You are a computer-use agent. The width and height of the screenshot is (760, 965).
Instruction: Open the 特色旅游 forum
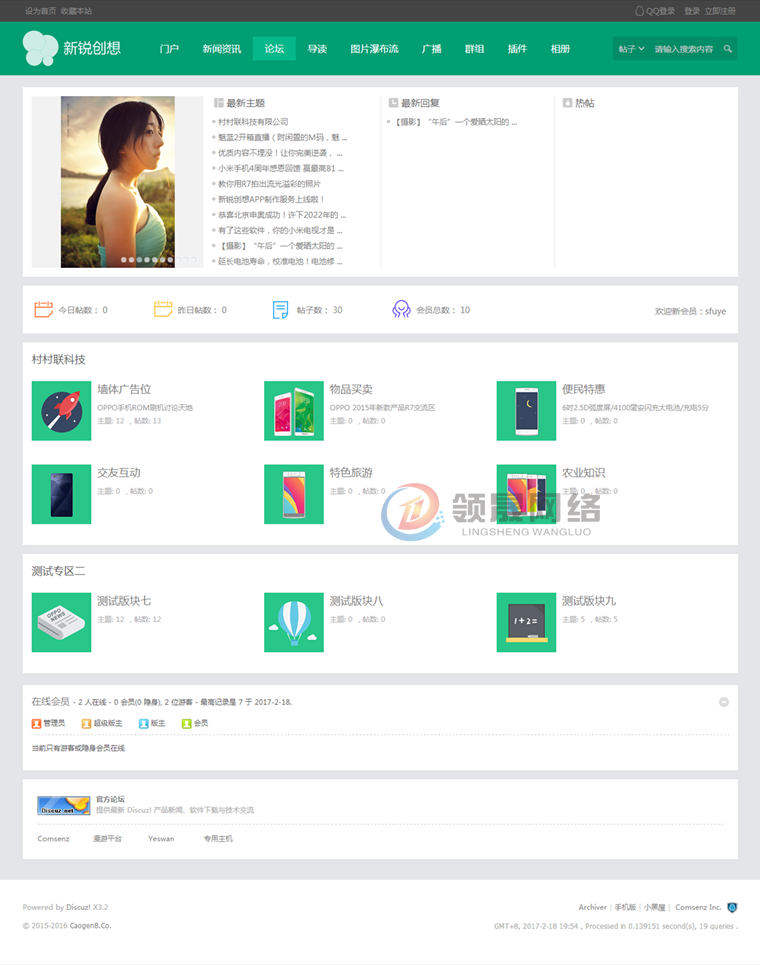click(351, 473)
